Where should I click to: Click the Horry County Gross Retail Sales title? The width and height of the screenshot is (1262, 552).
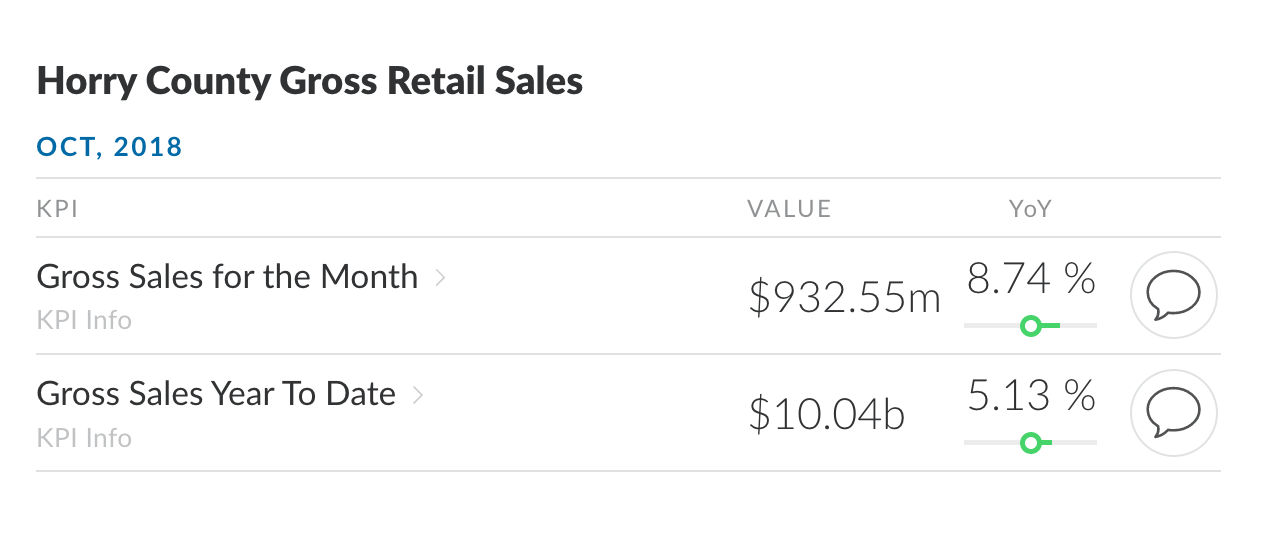(x=310, y=82)
